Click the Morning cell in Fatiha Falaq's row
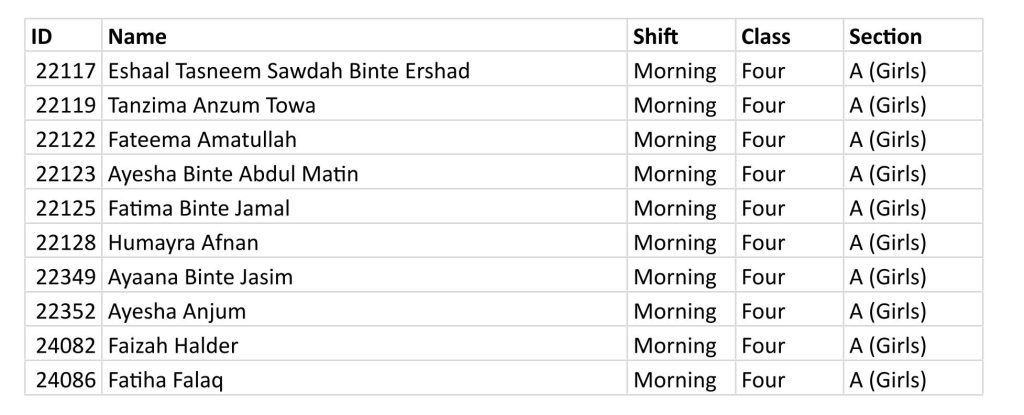The width and height of the screenshot is (1024, 415). pos(681,380)
